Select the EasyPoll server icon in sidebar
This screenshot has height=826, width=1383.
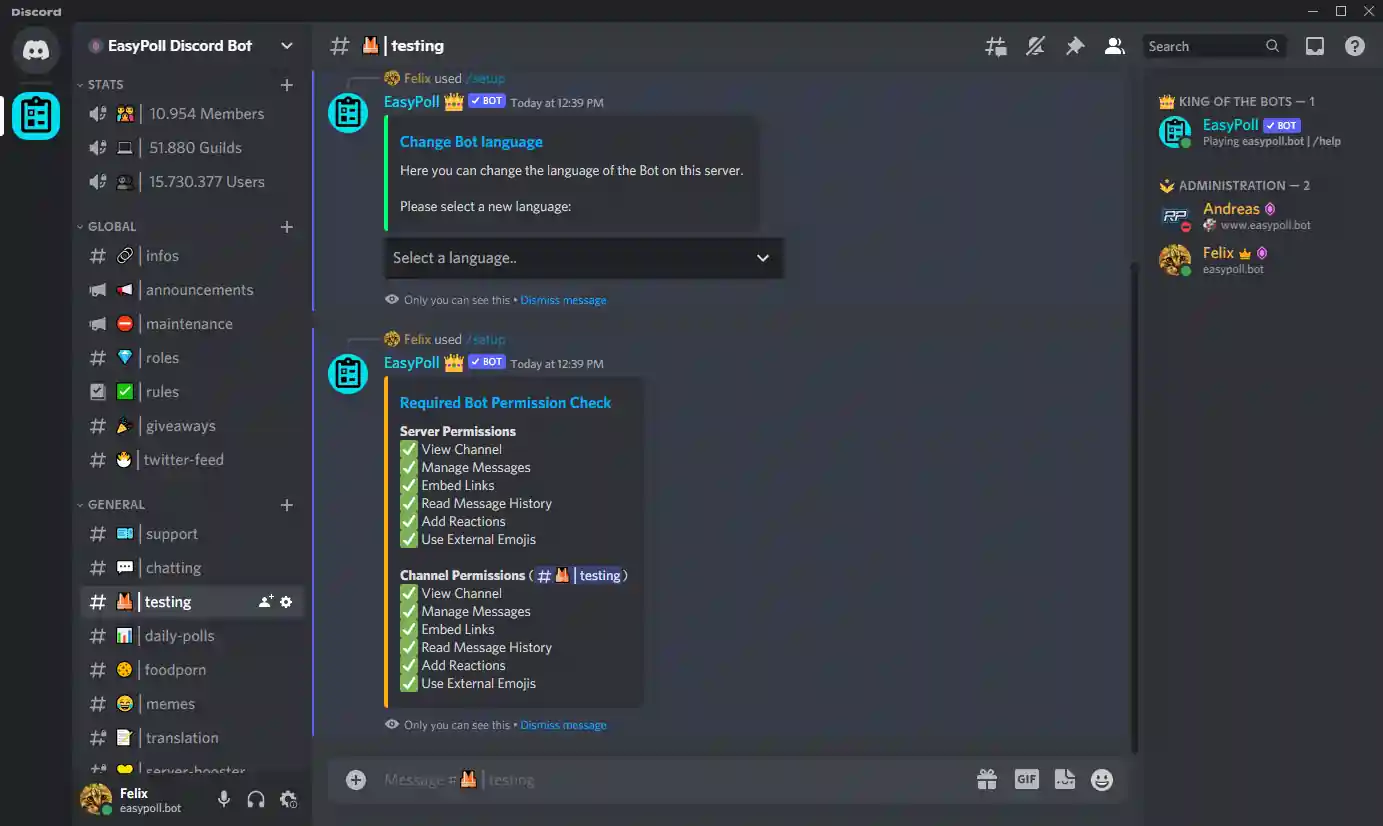click(36, 116)
